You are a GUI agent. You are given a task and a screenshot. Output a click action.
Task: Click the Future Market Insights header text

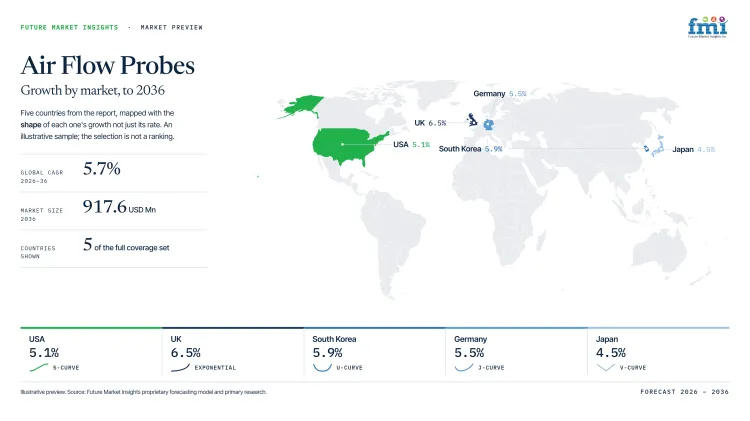click(x=69, y=27)
